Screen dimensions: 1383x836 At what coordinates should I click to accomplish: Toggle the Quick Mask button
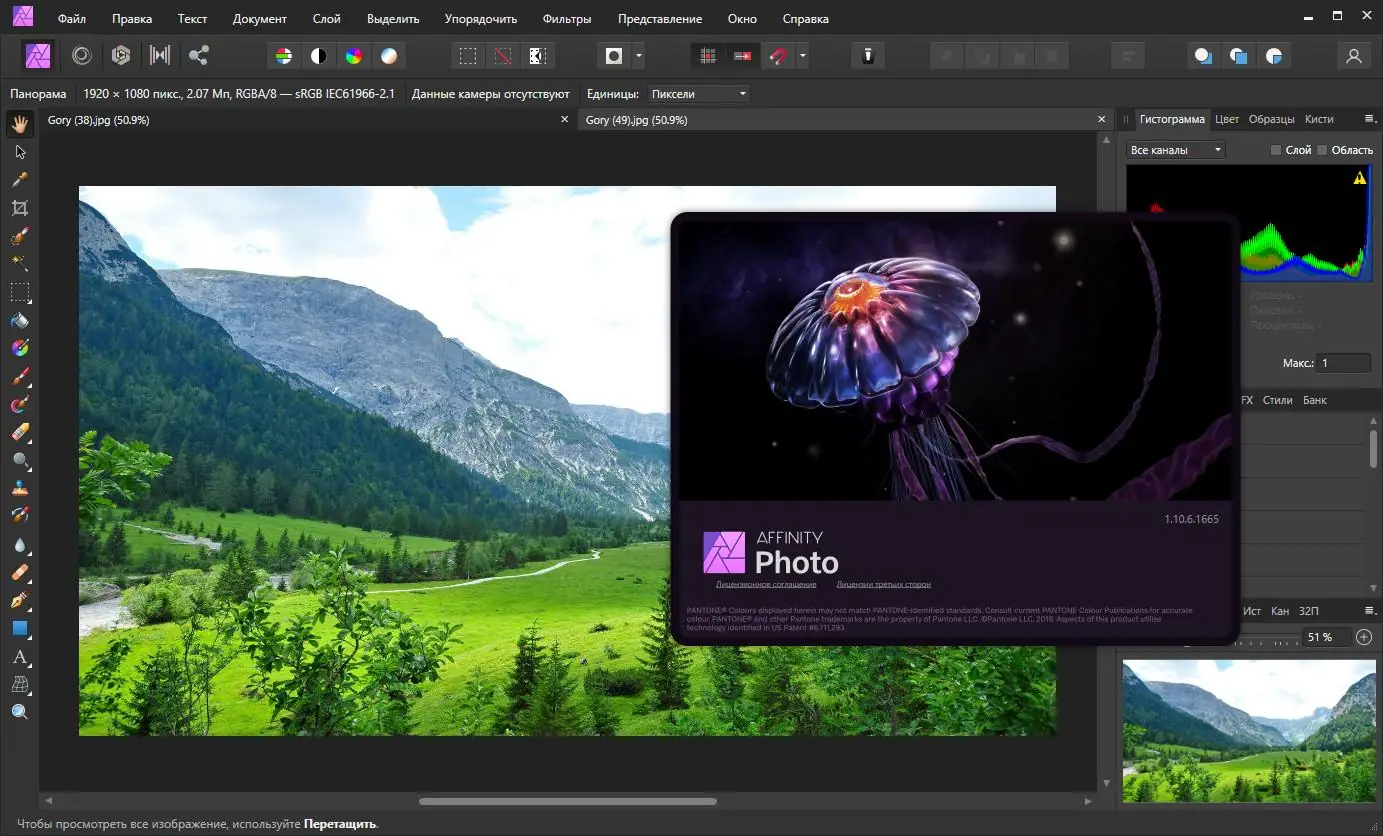[x=614, y=56]
